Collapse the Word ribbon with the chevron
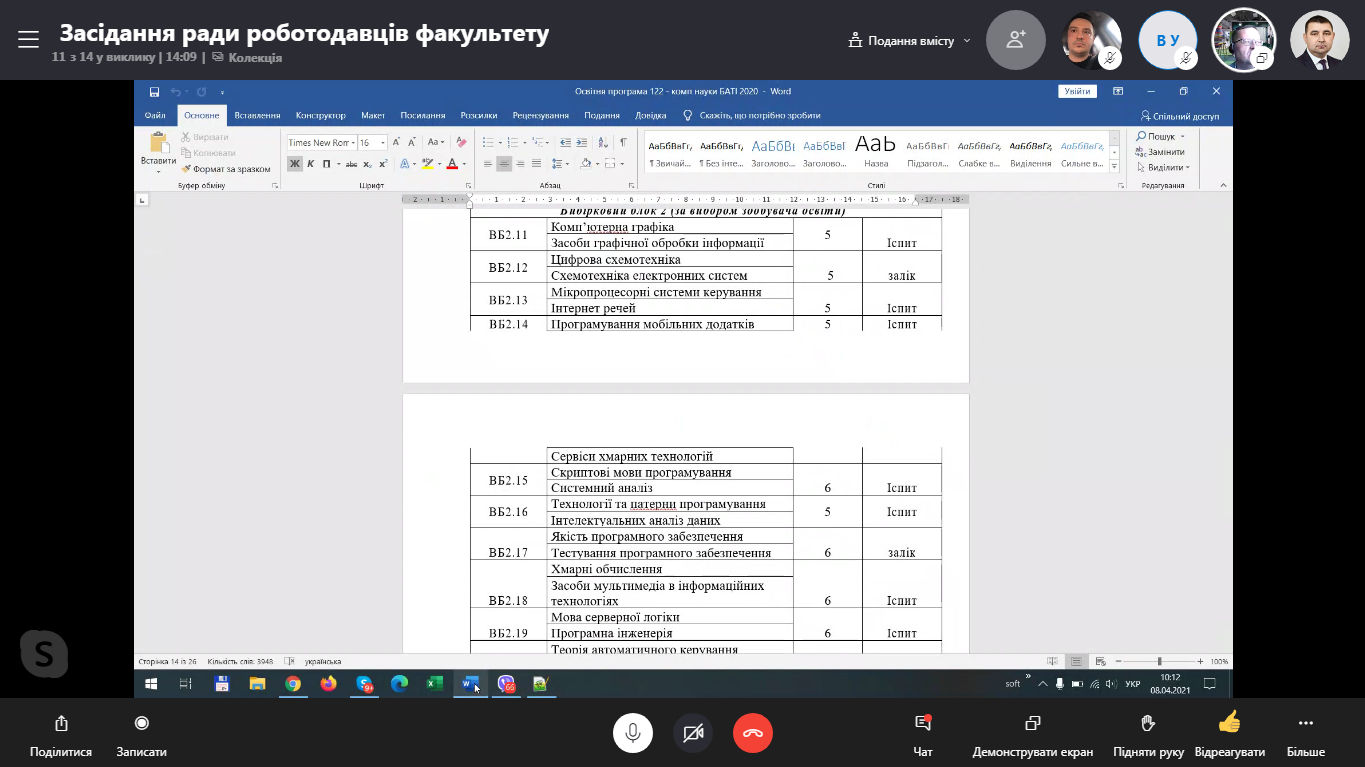Image resolution: width=1365 pixels, height=767 pixels. click(x=1222, y=186)
